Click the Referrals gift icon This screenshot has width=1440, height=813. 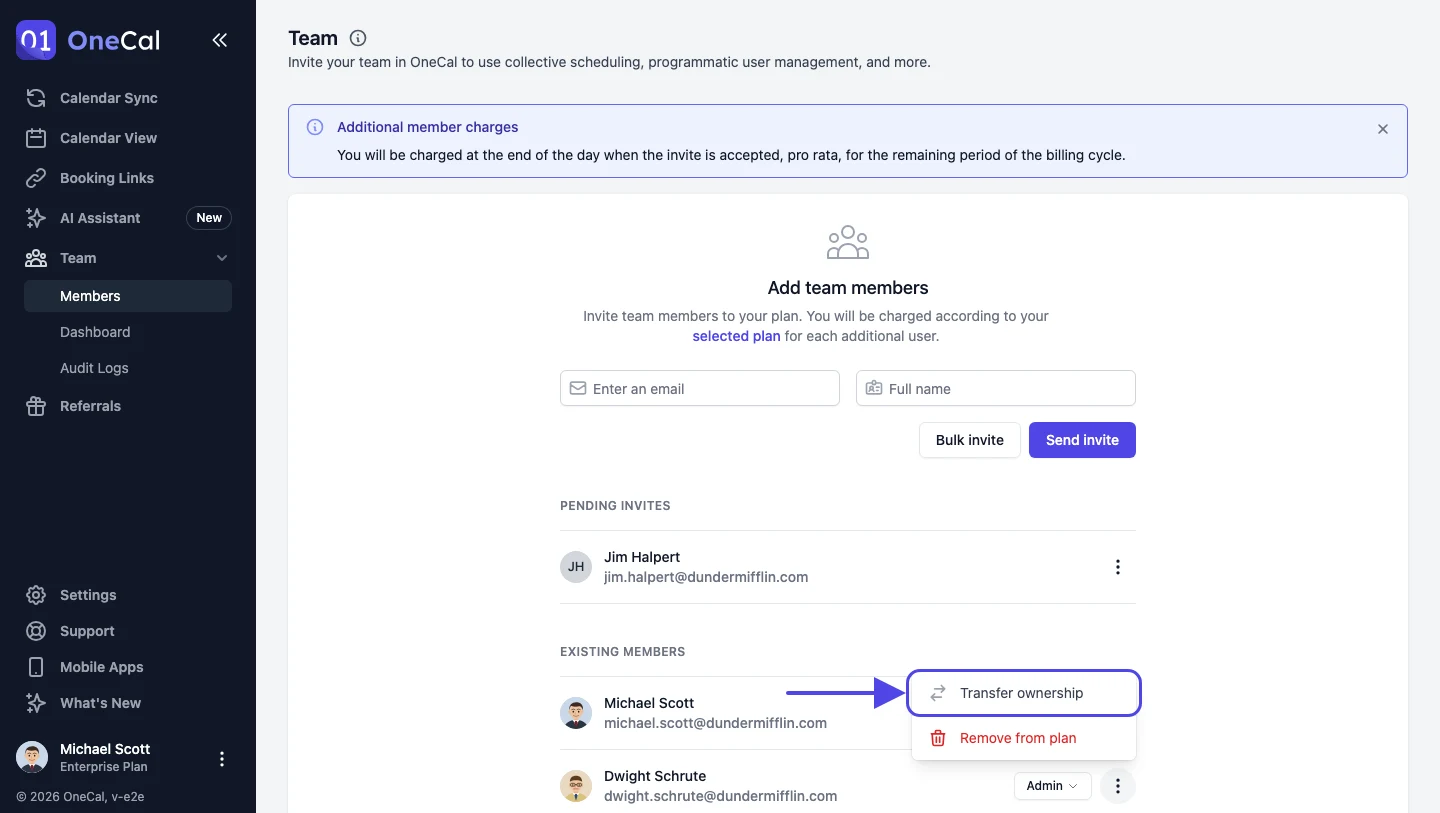(x=36, y=406)
